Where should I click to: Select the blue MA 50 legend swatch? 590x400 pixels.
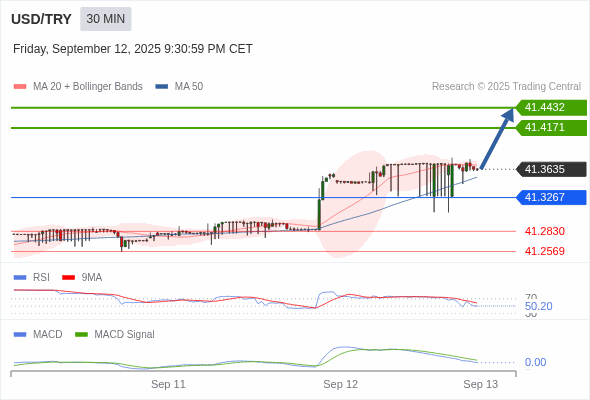162,87
